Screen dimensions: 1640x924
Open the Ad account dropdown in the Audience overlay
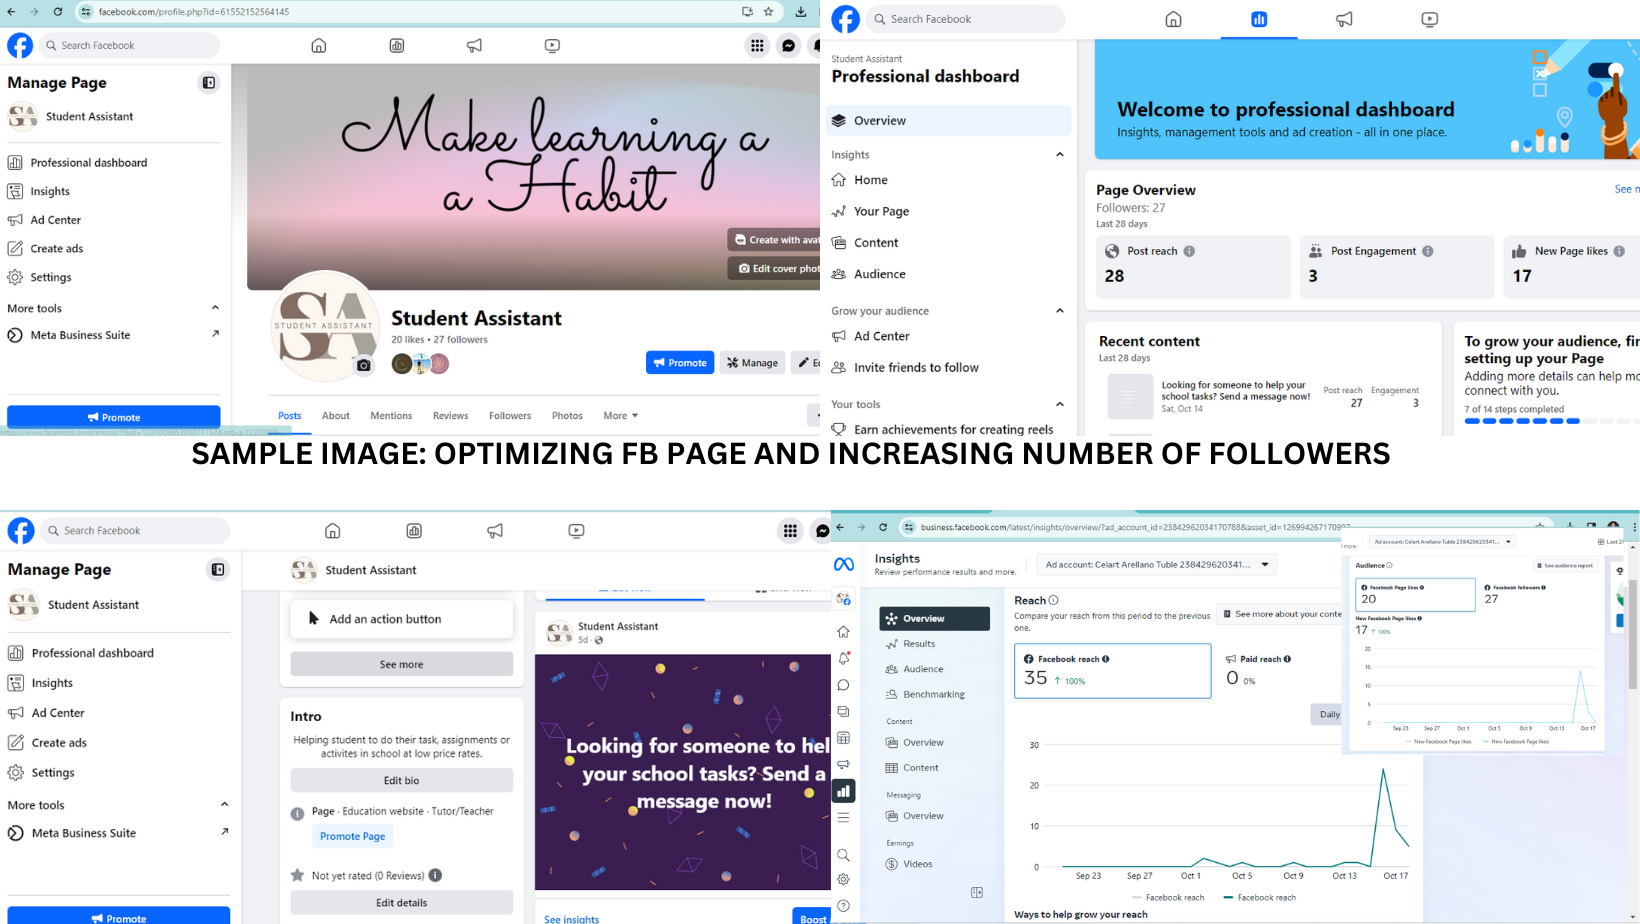(1442, 542)
